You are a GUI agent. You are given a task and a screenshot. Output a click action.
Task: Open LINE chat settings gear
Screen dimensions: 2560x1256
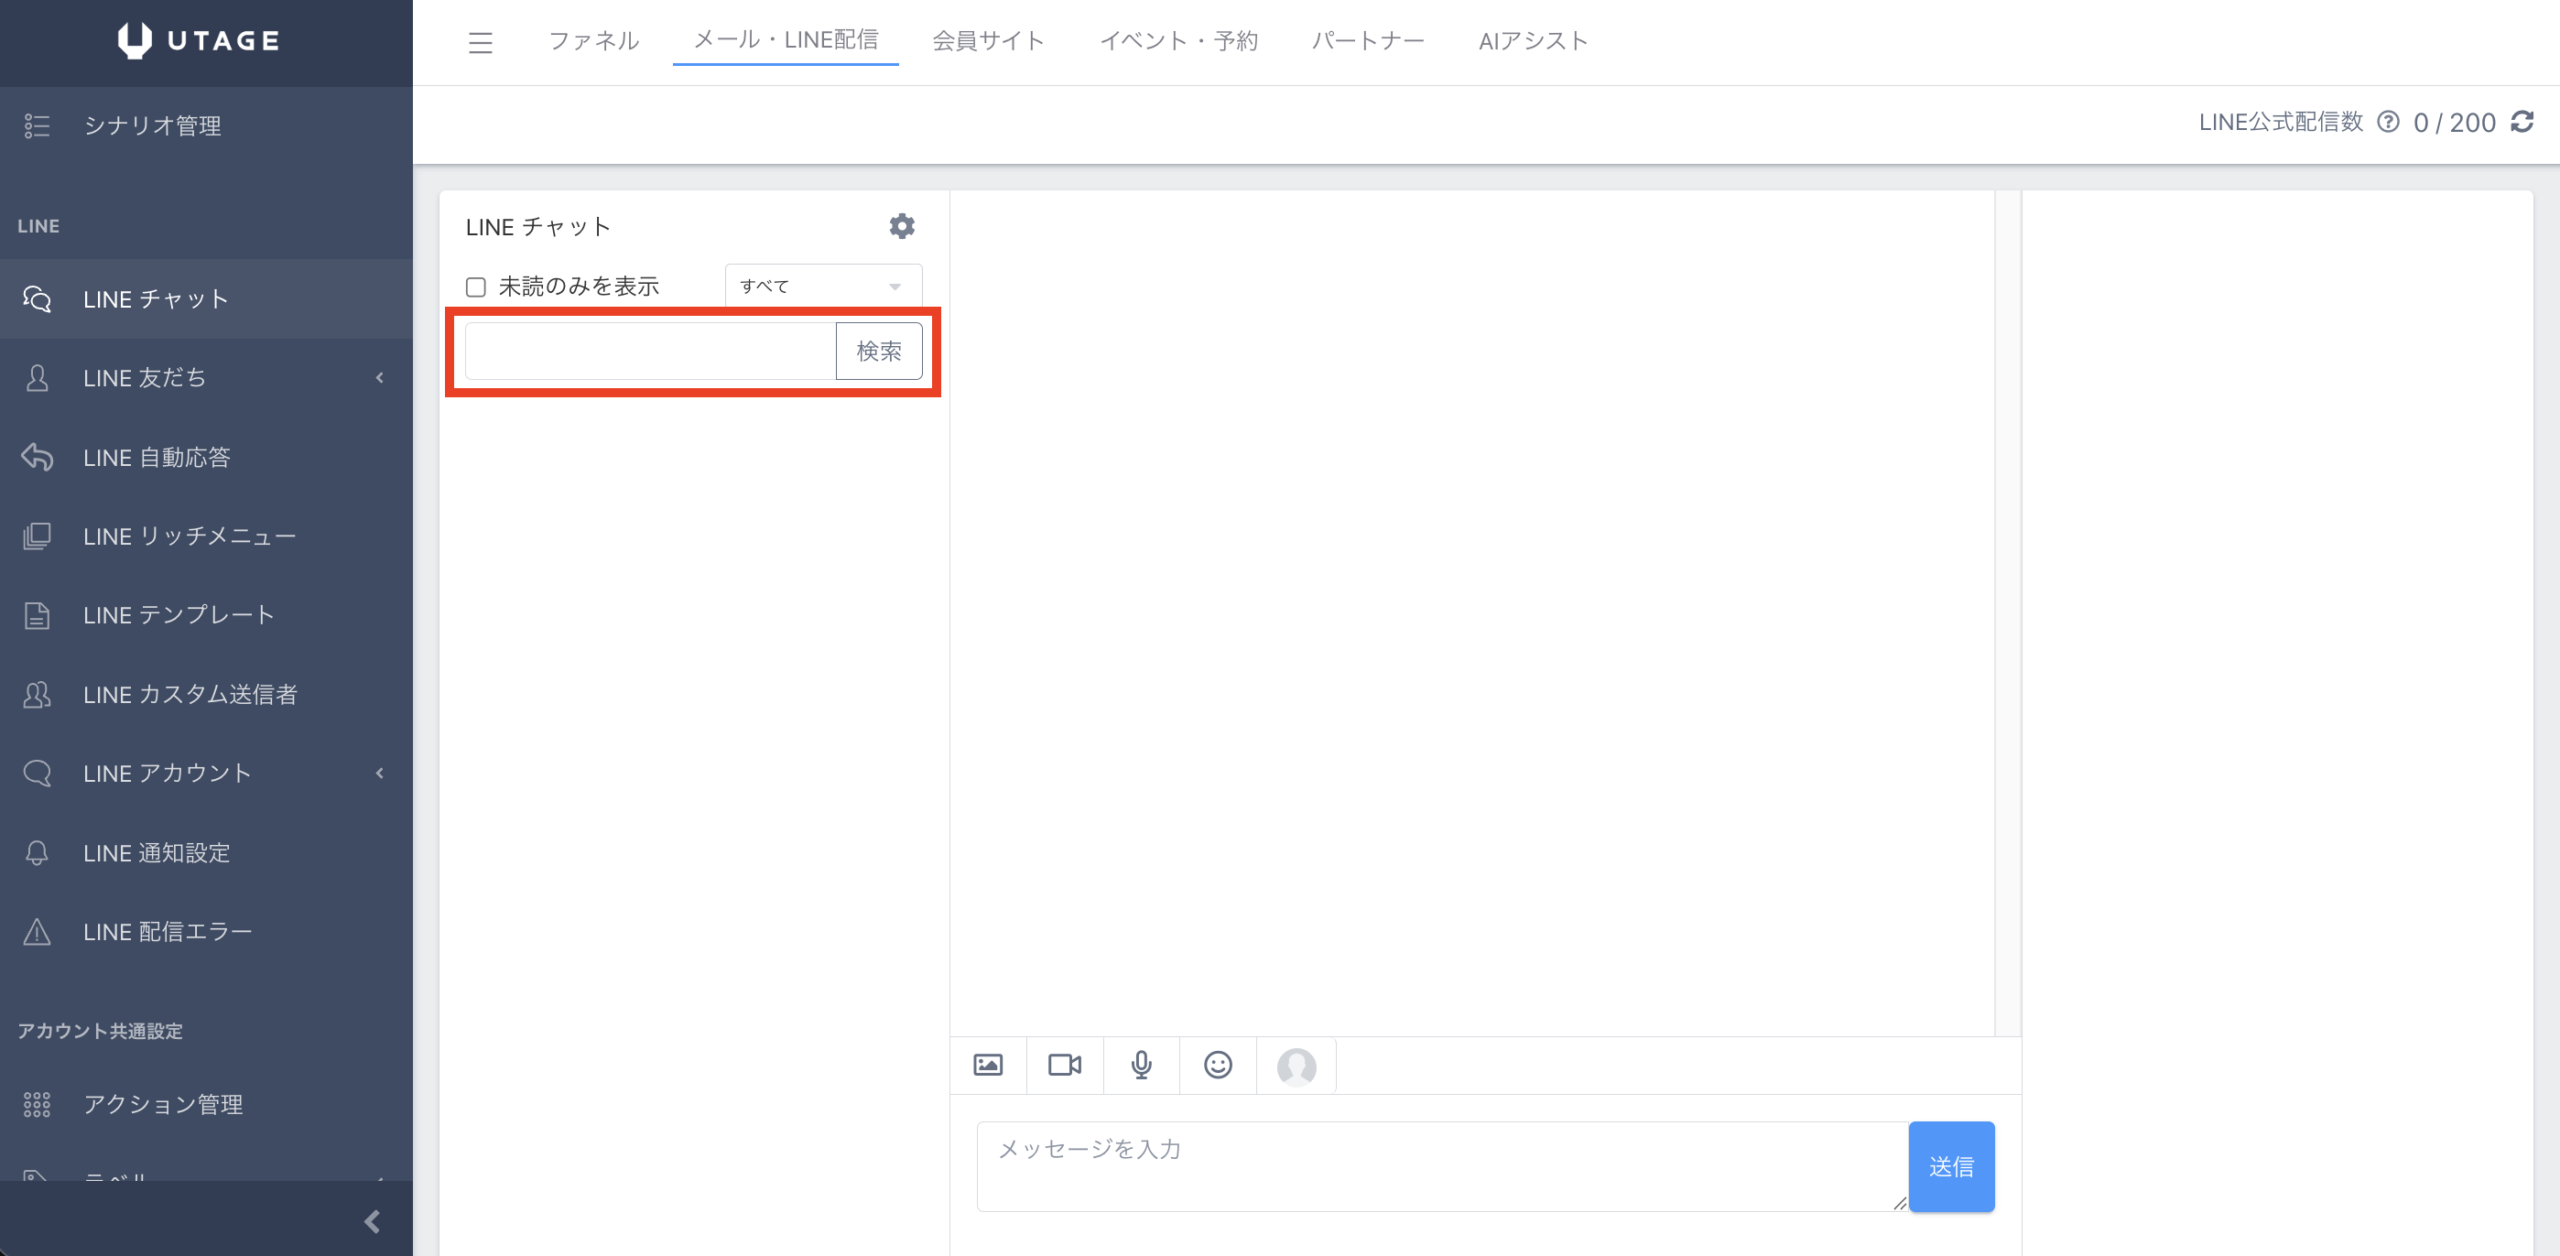(x=901, y=226)
